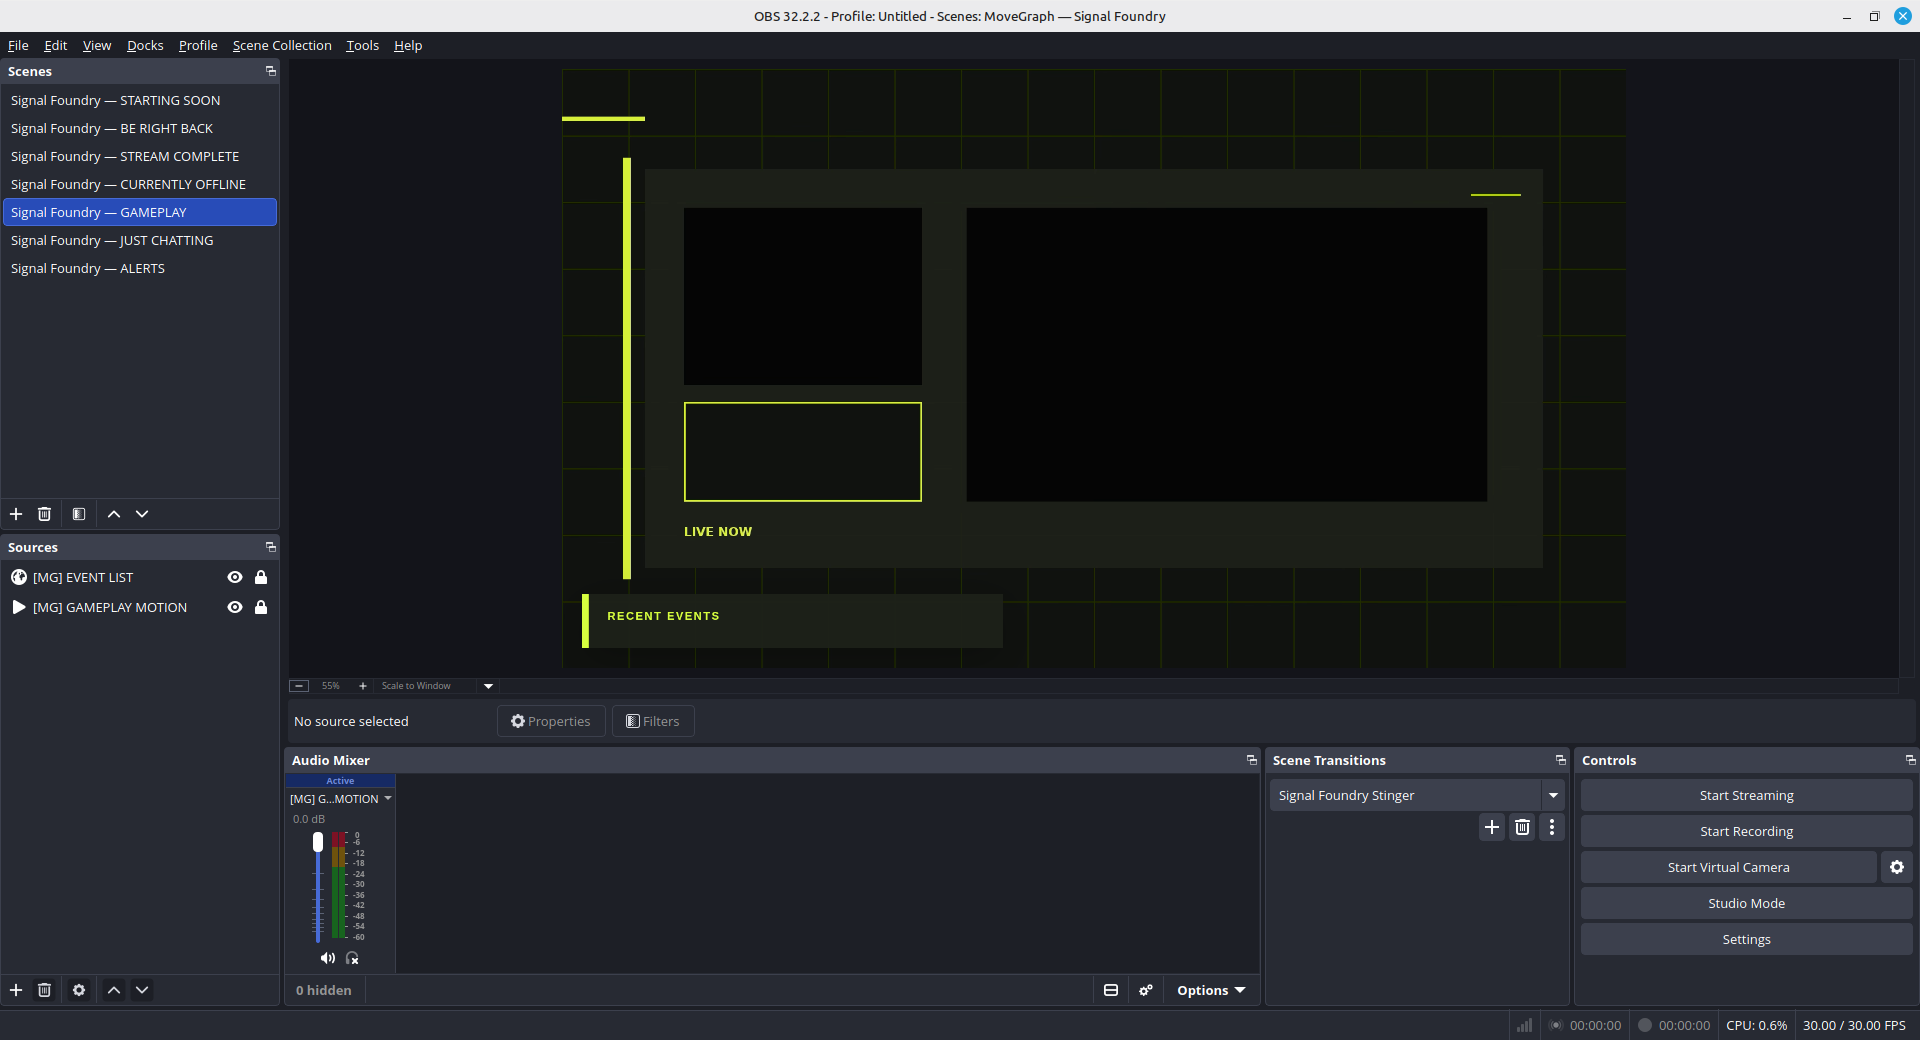Viewport: 1920px width, 1040px height.
Task: Add a new source with the plus icon
Action: (x=16, y=990)
